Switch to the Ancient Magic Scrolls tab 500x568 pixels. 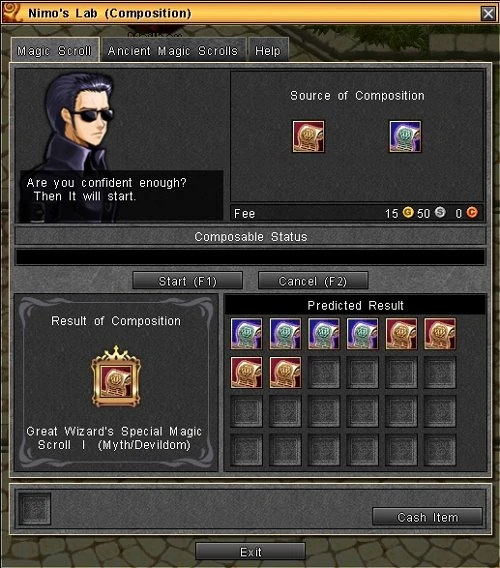click(x=173, y=50)
